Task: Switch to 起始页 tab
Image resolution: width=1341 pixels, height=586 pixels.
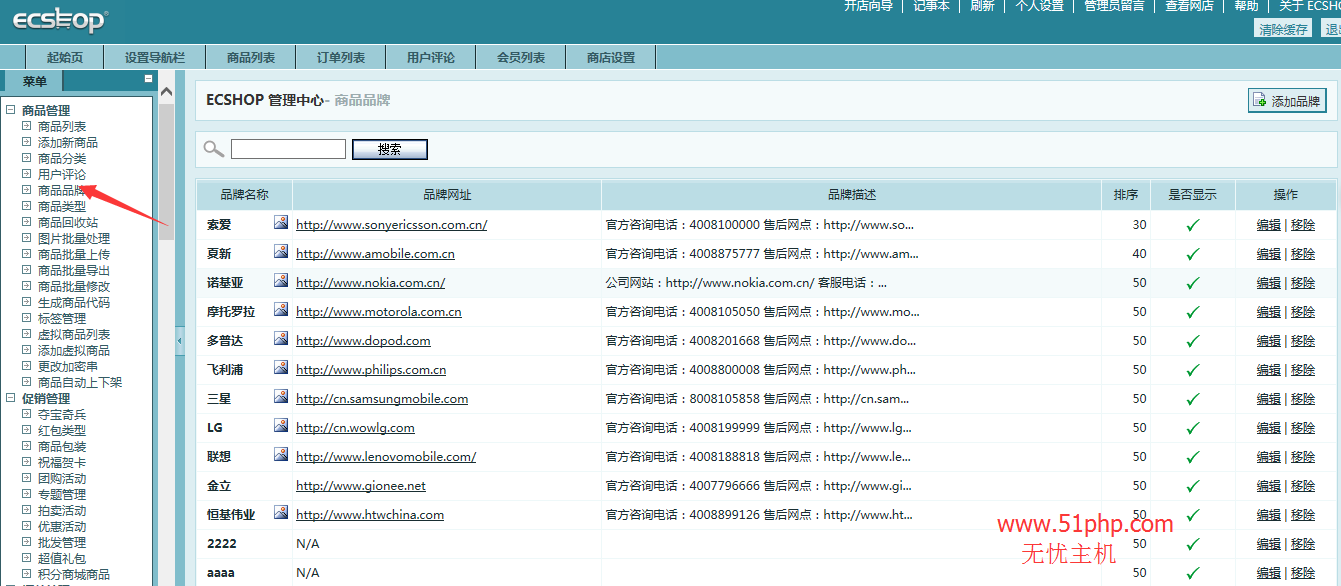Action: tap(65, 57)
